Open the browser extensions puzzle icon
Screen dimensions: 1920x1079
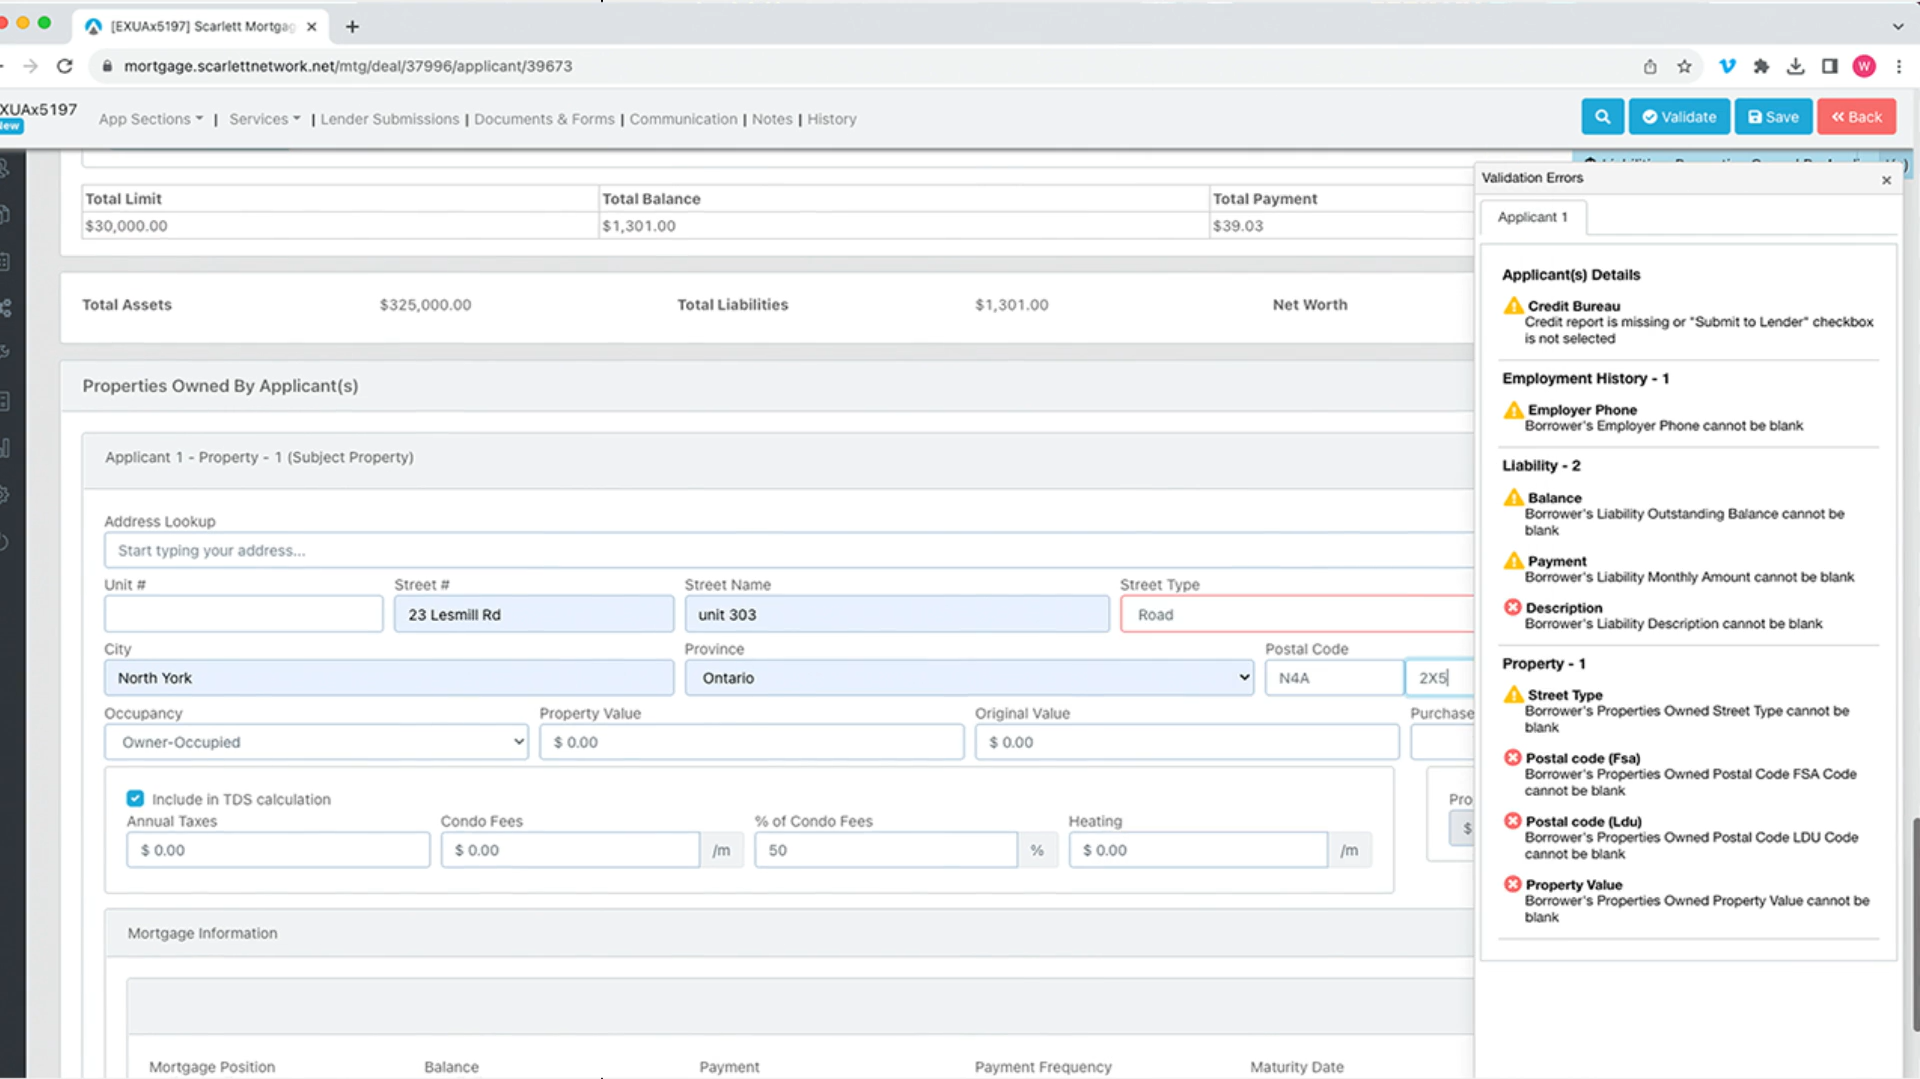coord(1761,66)
